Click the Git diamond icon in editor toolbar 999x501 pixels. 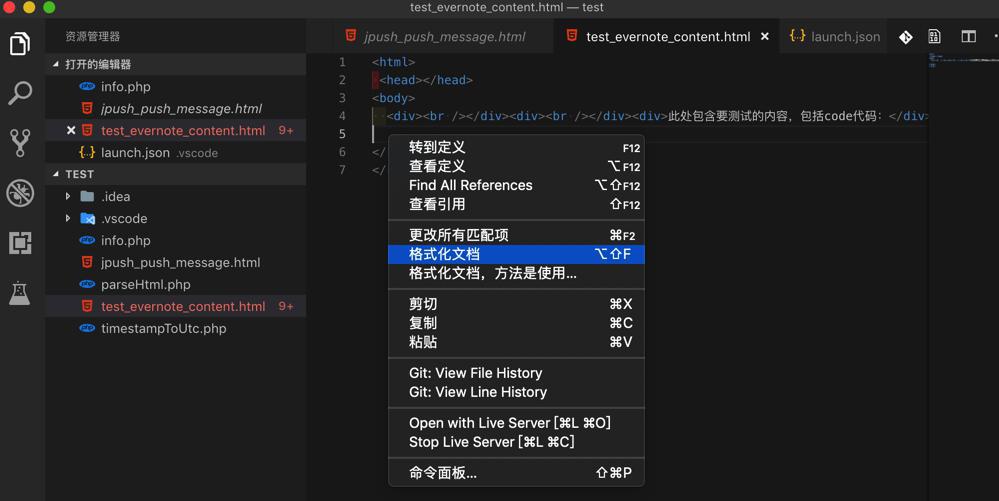tap(905, 37)
